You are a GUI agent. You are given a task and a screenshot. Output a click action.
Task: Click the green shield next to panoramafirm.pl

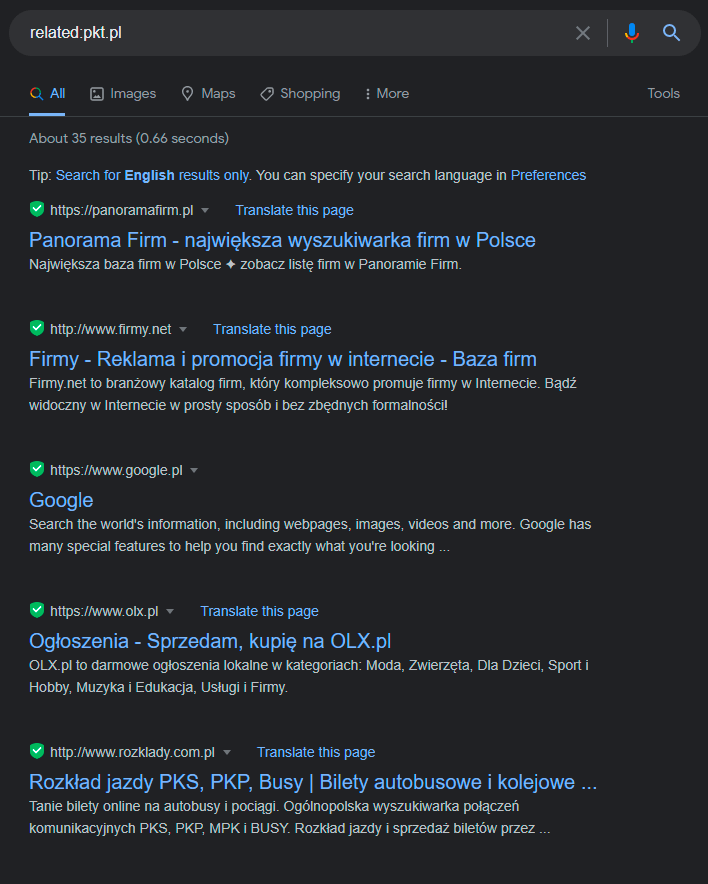[37, 209]
